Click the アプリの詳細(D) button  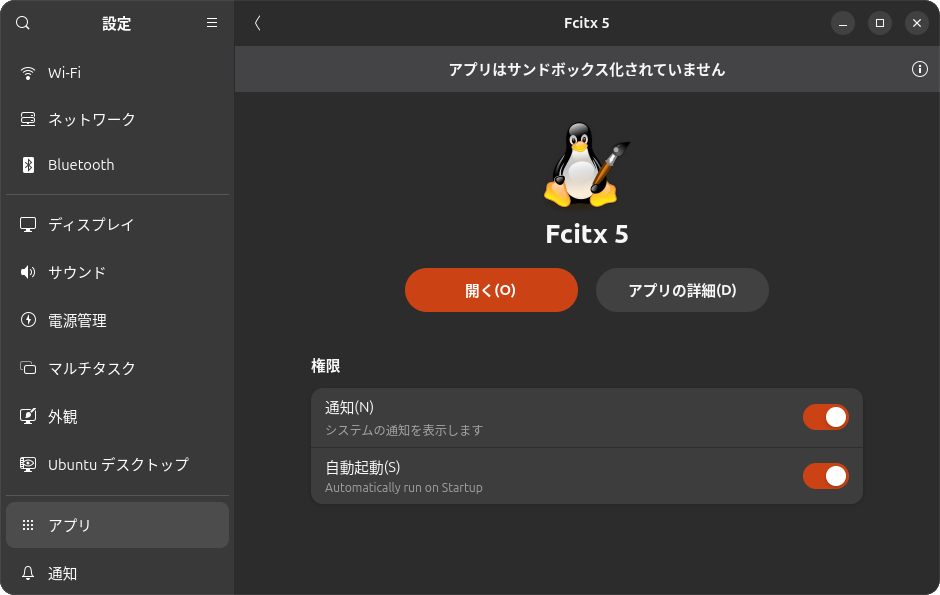(682, 290)
